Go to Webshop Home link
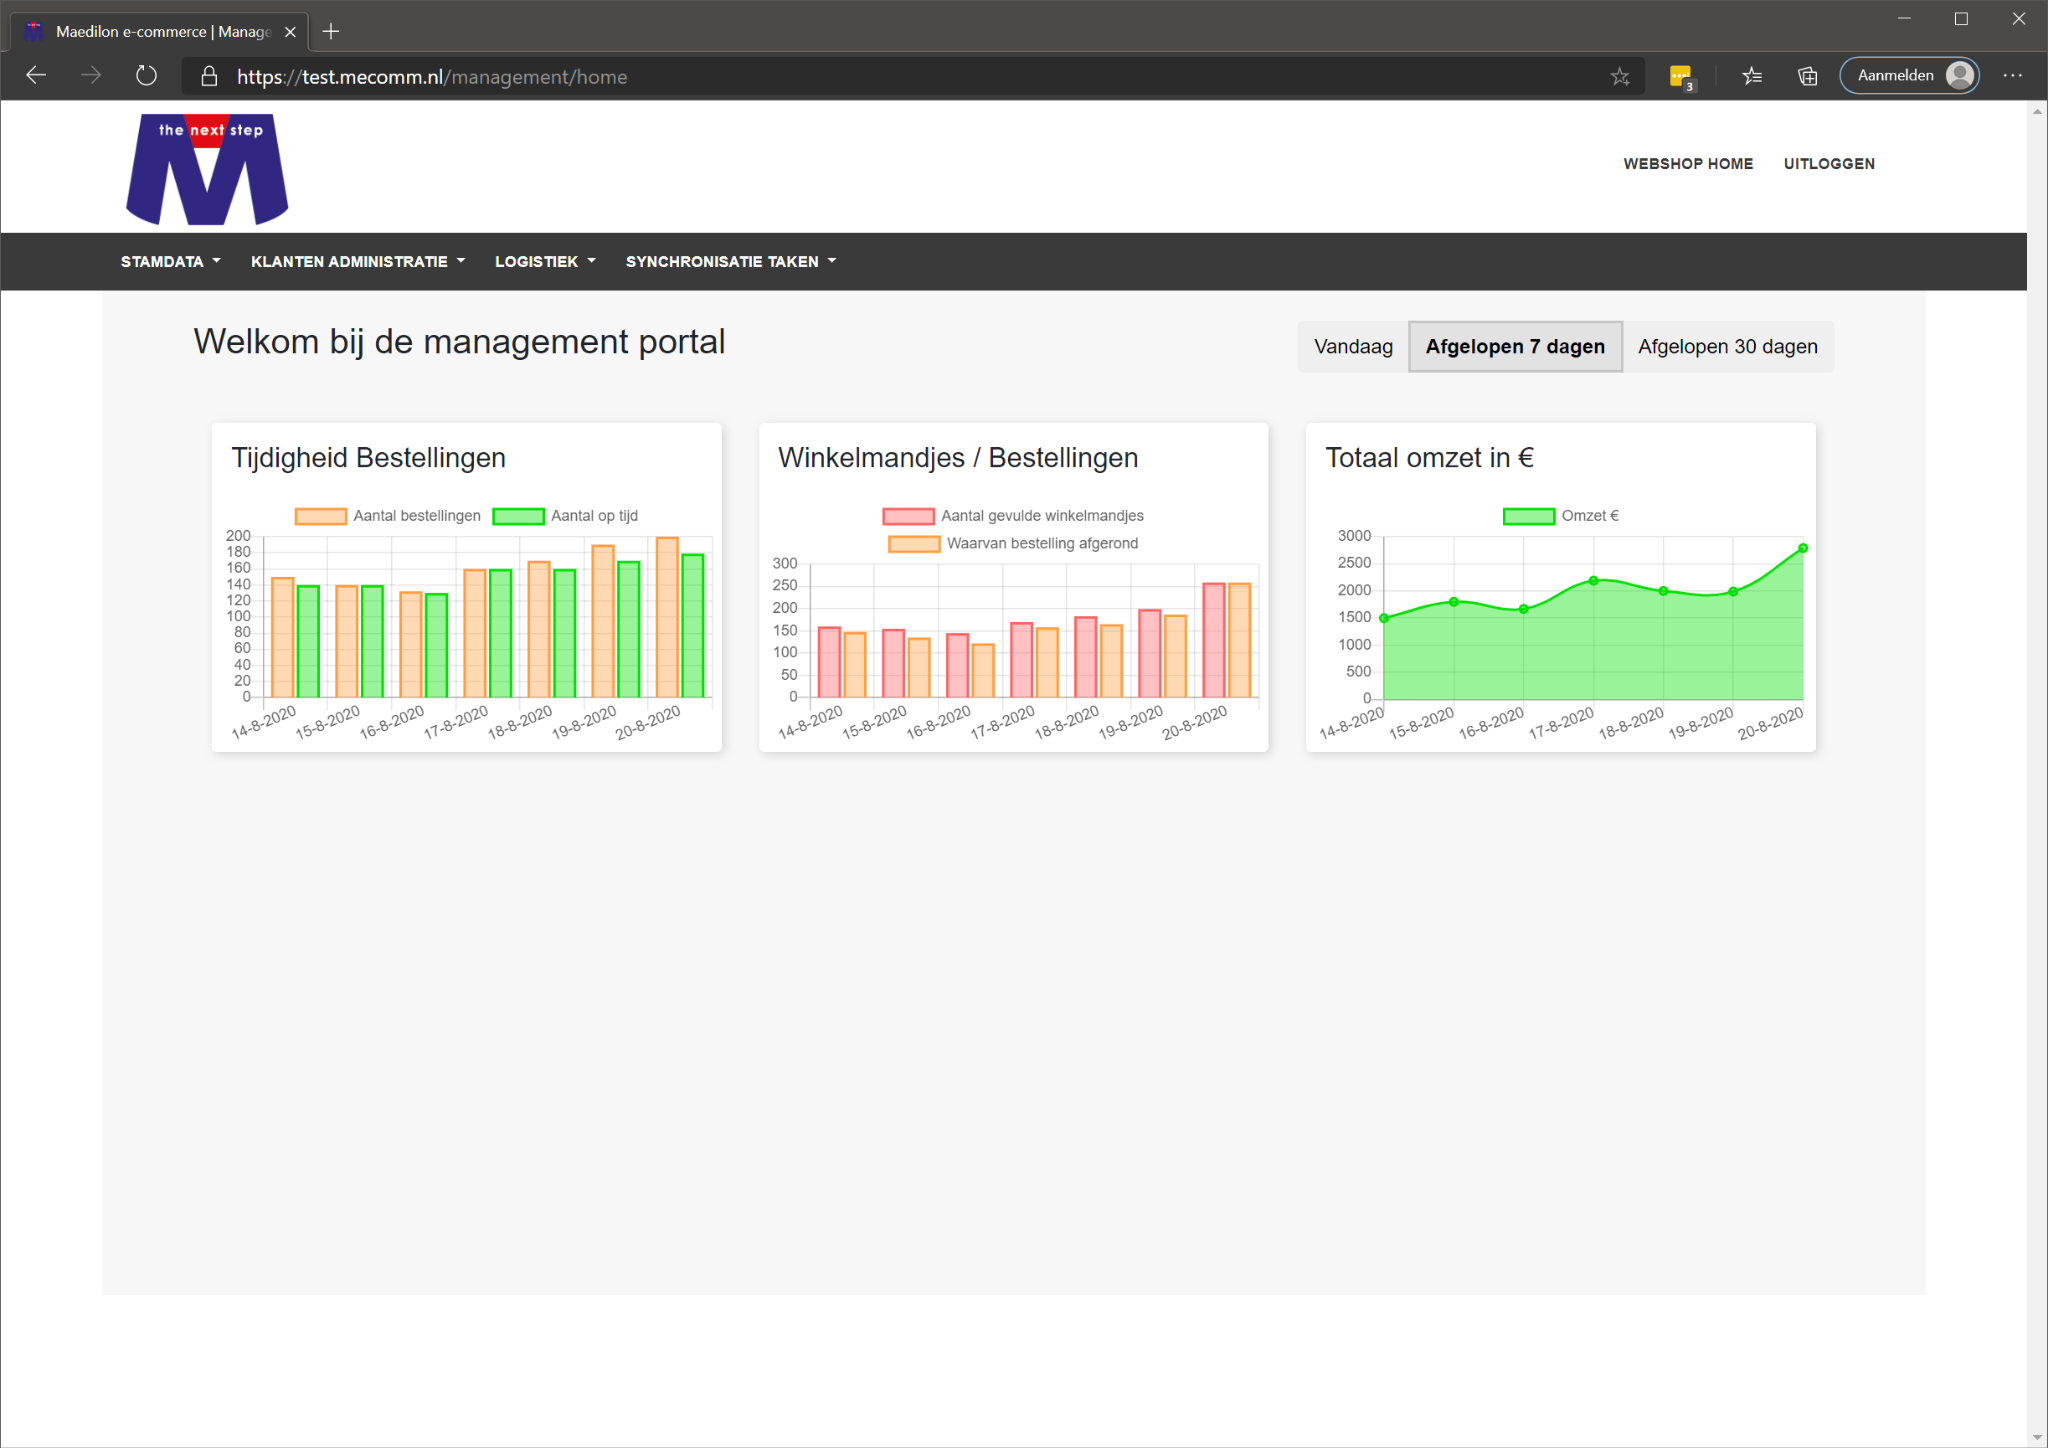Image resolution: width=2048 pixels, height=1448 pixels. [1687, 164]
